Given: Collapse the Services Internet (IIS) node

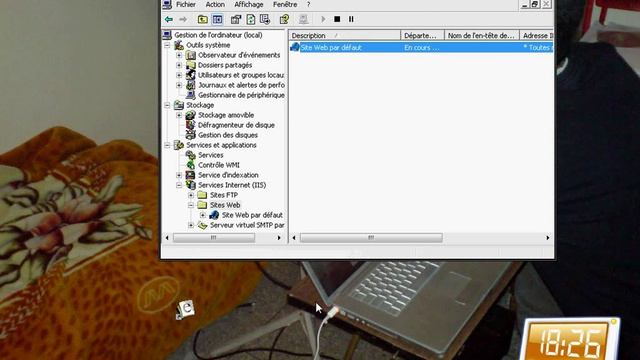Looking at the screenshot, I should point(179,185).
